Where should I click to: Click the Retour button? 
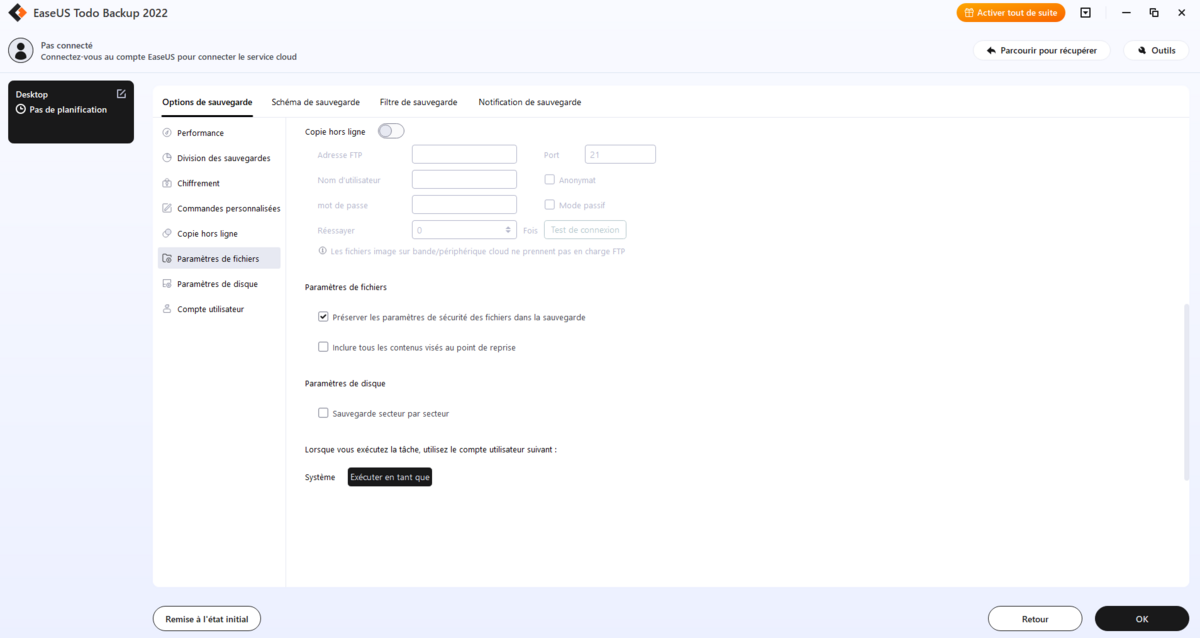[x=1035, y=619]
